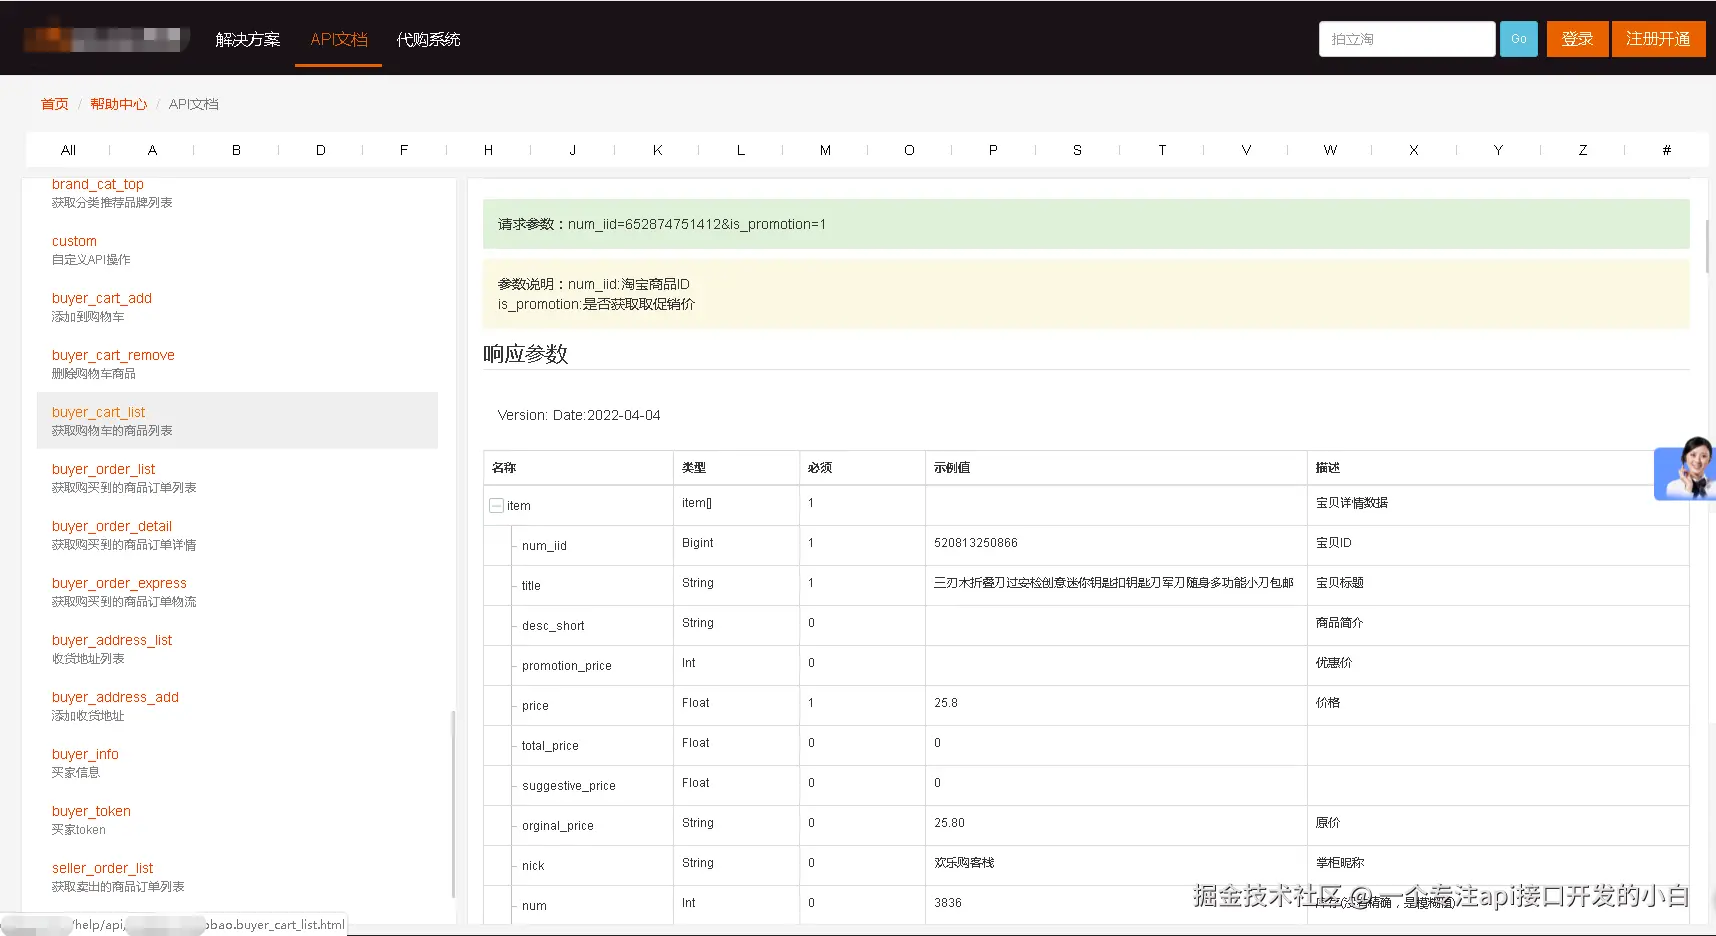Click the site logo in the header
This screenshot has width=1716, height=936.
tap(107, 38)
